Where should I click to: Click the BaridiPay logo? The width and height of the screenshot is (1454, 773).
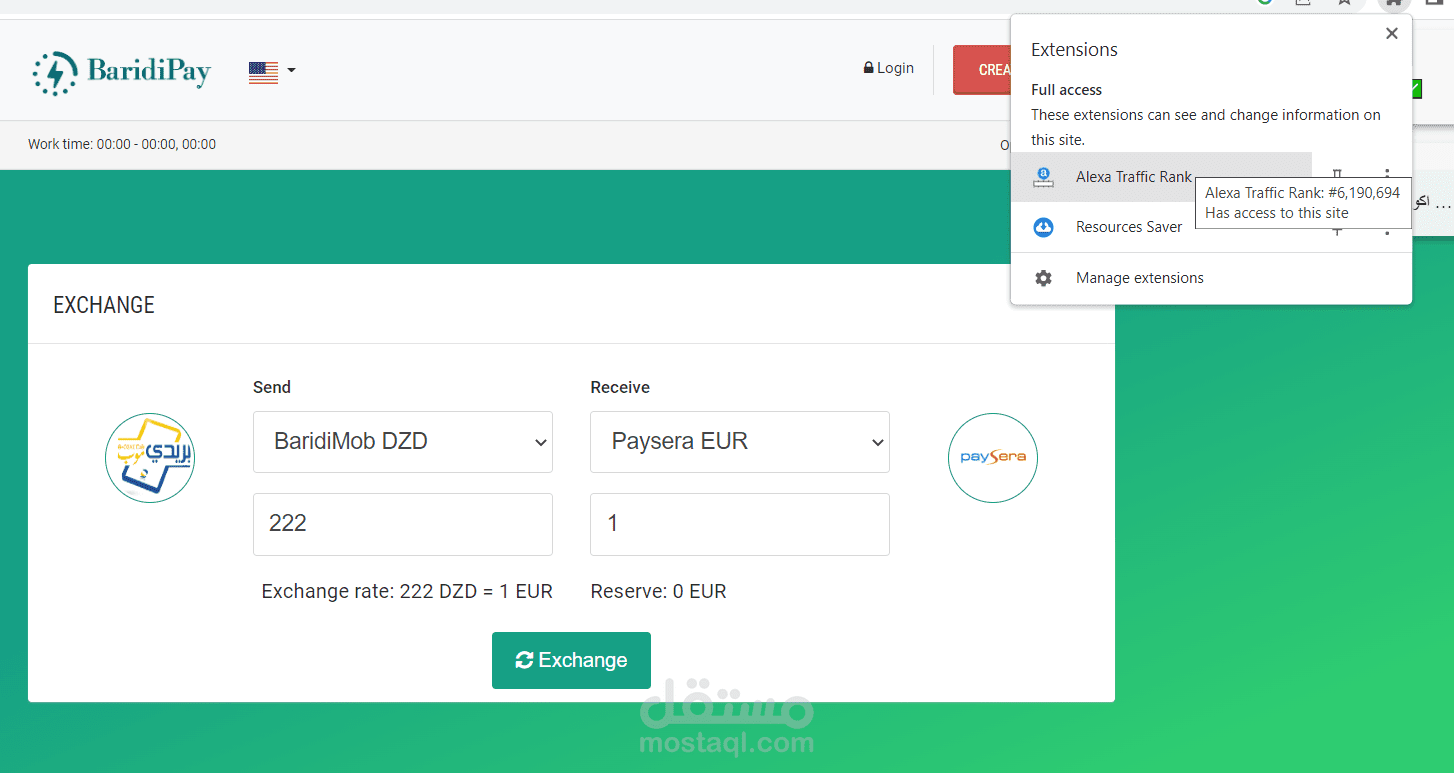(121, 72)
